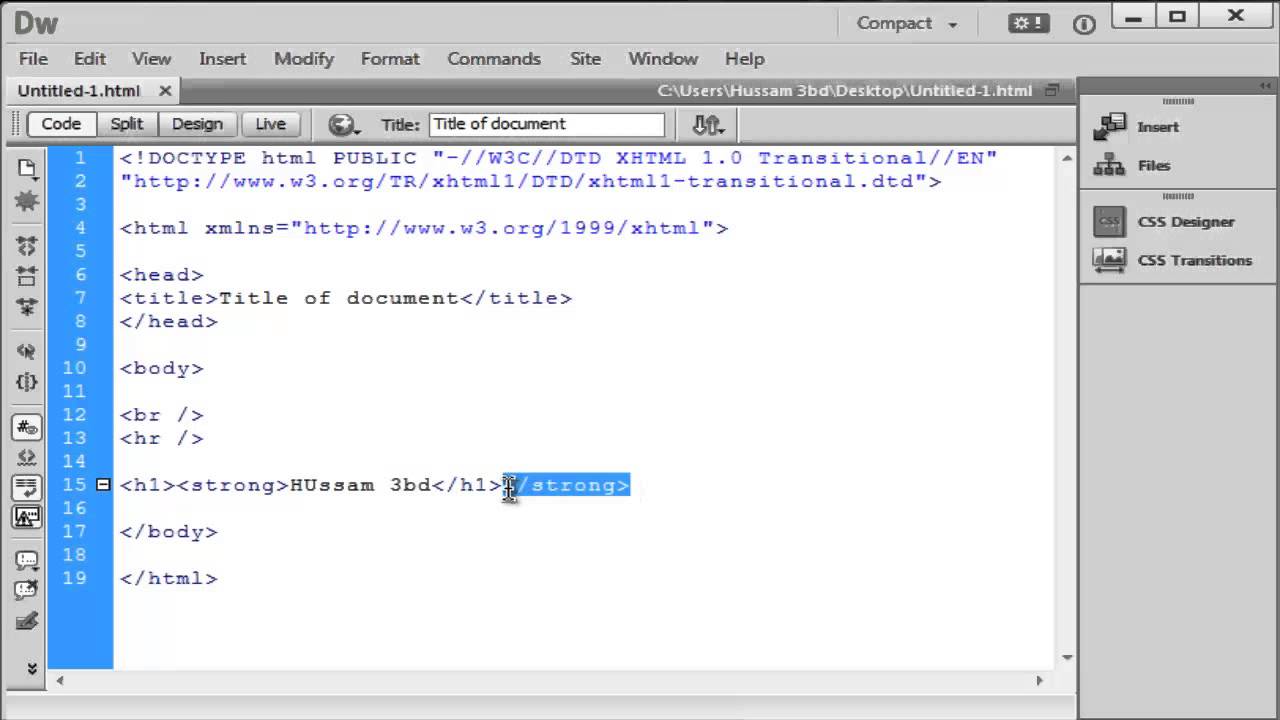Click the info circle icon in title bar
Image resolution: width=1280 pixels, height=720 pixels.
click(1084, 24)
